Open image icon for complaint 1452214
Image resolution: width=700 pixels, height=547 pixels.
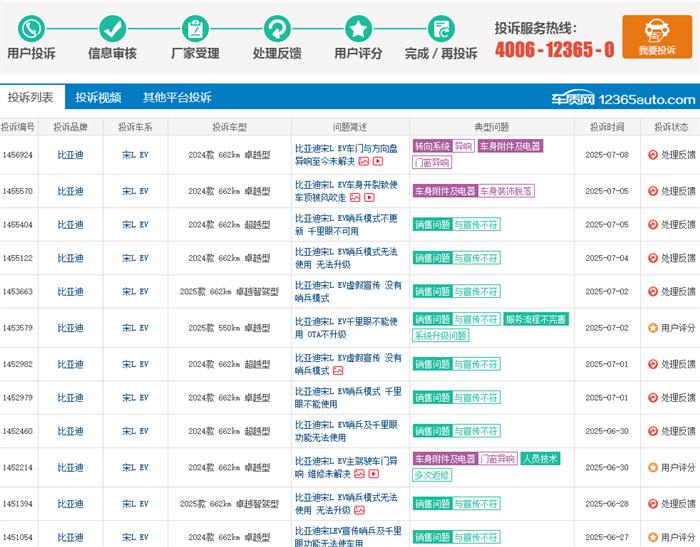[359, 474]
